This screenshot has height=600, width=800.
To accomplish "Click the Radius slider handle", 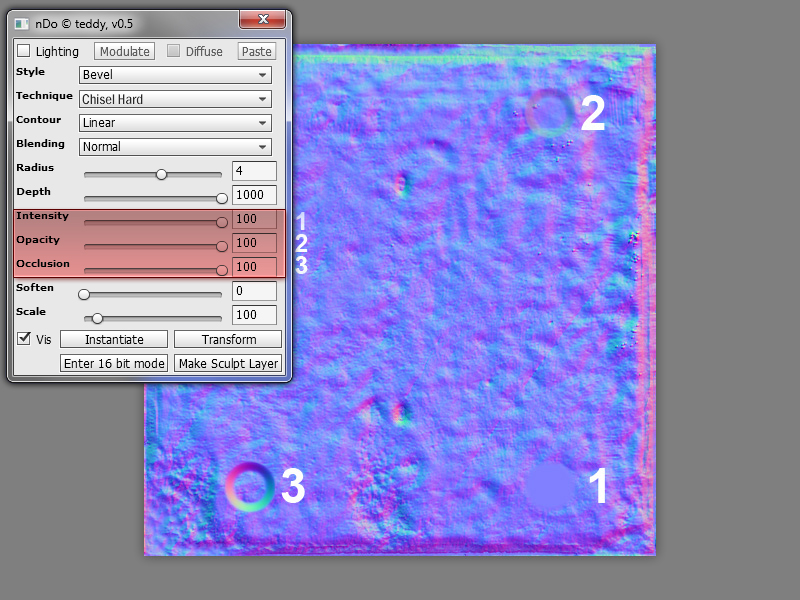I will pyautogui.click(x=161, y=174).
